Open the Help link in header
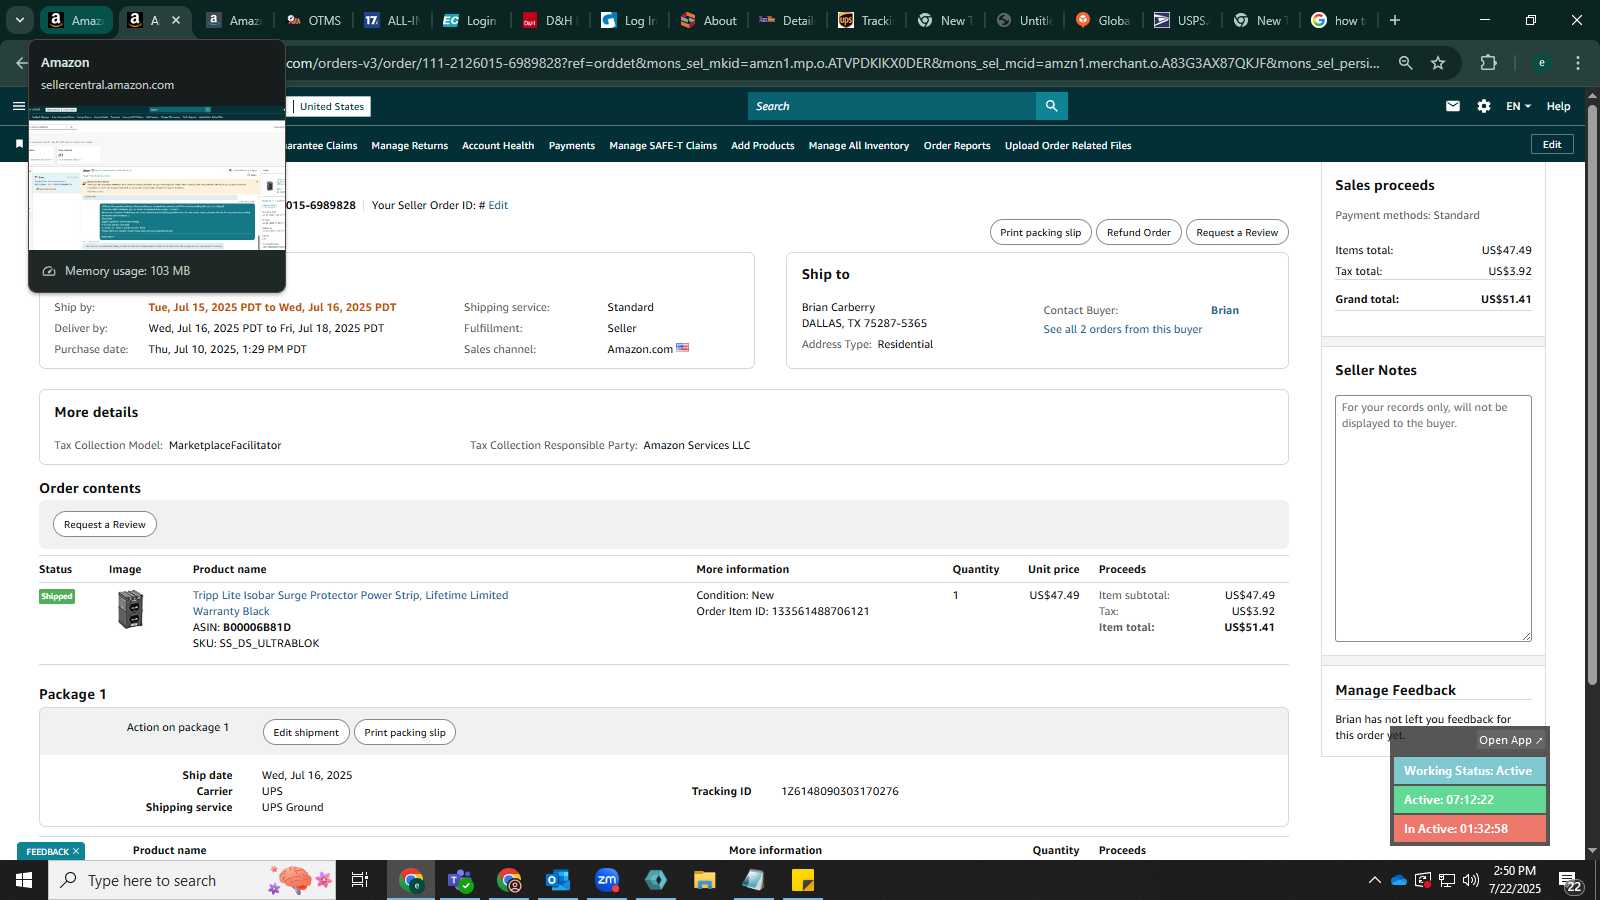The height and width of the screenshot is (900, 1600). pos(1558,106)
